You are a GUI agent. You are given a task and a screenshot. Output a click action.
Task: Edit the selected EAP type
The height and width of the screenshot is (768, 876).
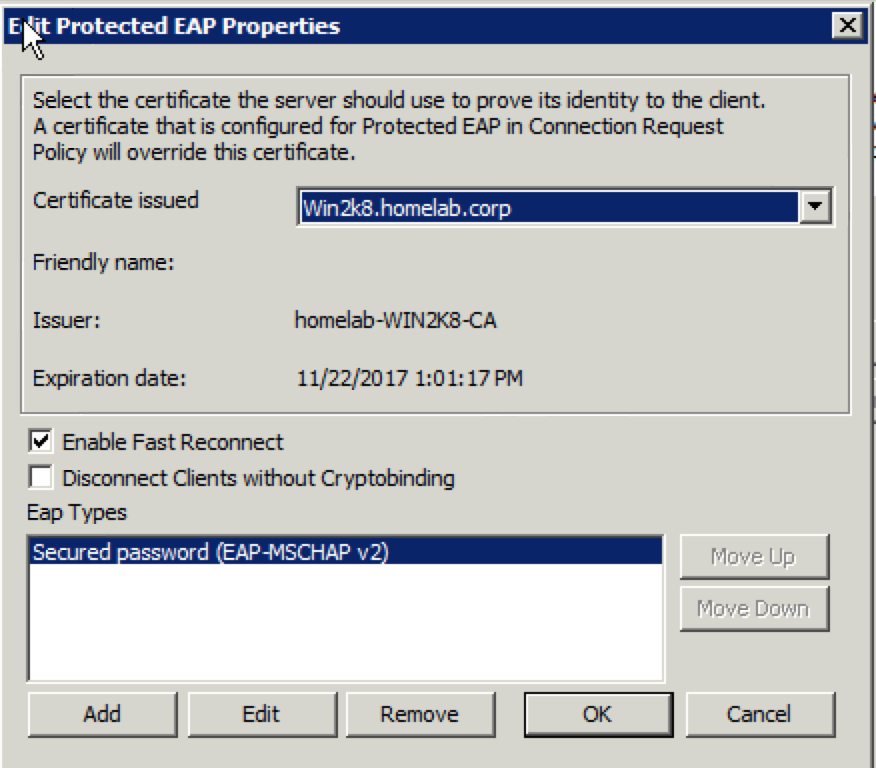262,714
